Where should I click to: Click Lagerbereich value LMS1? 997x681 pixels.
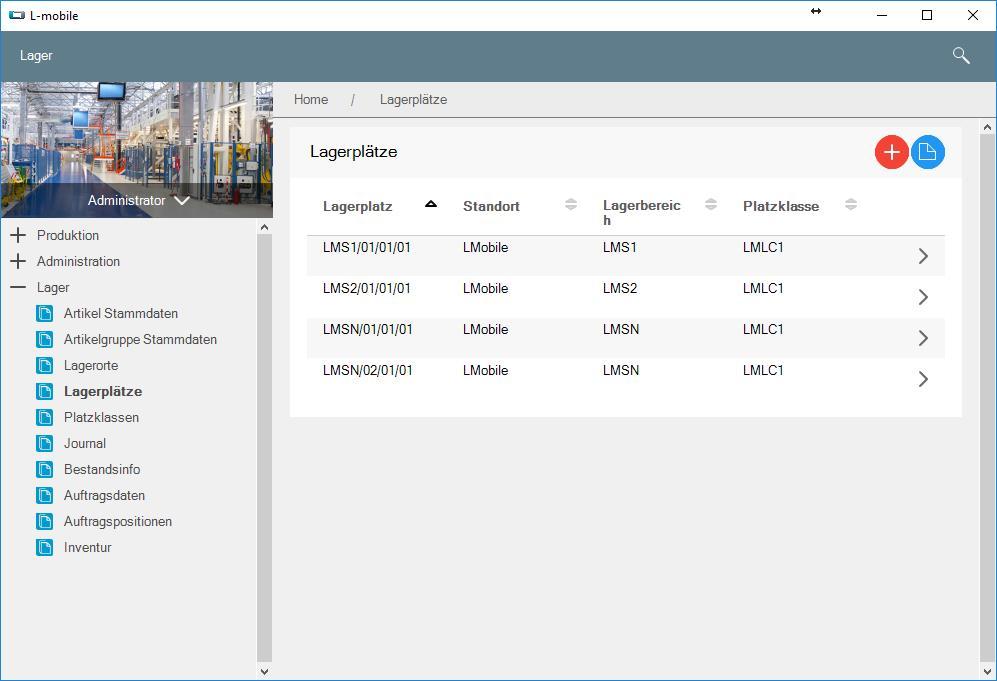[619, 247]
